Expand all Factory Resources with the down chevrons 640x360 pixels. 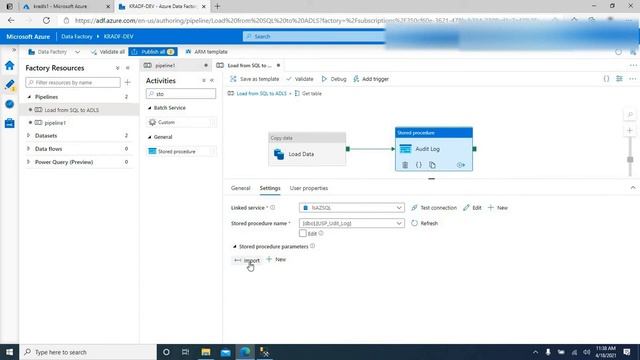click(118, 68)
